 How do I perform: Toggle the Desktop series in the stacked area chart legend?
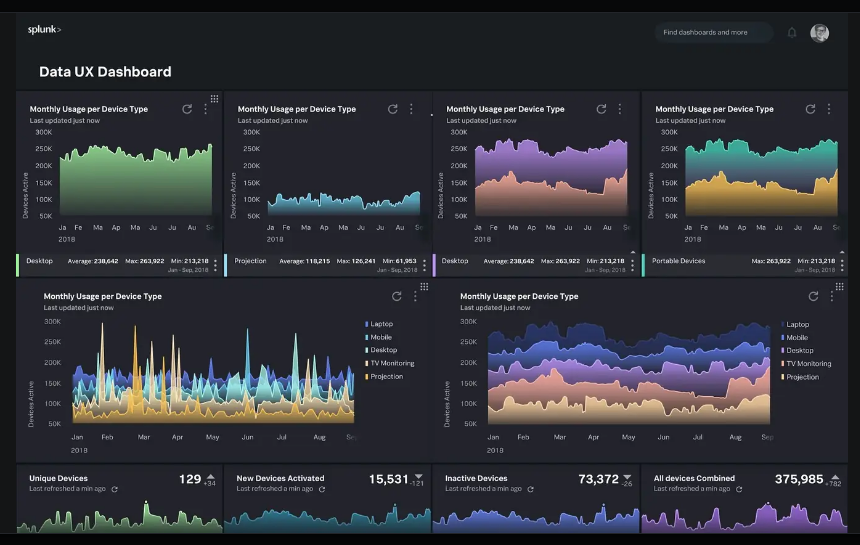[797, 350]
